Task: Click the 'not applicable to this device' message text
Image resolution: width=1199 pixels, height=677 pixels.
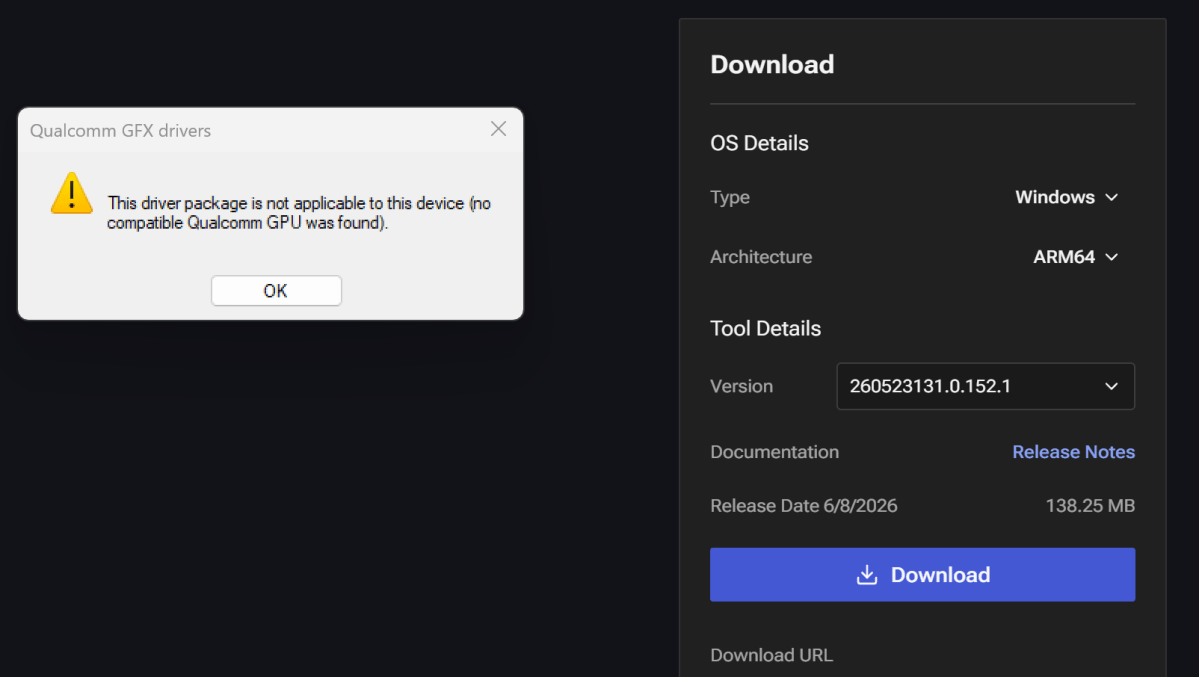Action: [x=299, y=213]
